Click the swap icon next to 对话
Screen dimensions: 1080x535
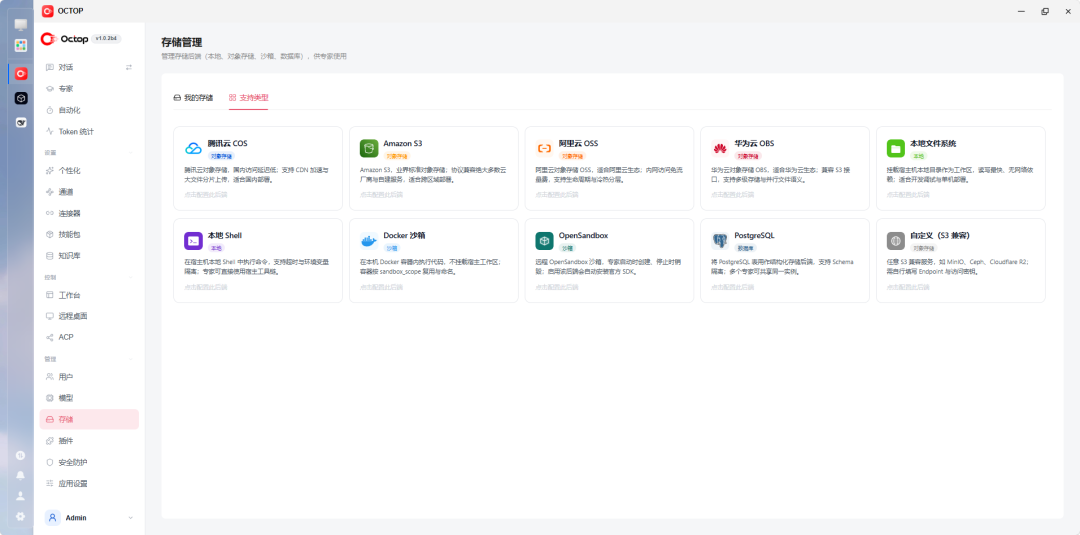[x=129, y=67]
